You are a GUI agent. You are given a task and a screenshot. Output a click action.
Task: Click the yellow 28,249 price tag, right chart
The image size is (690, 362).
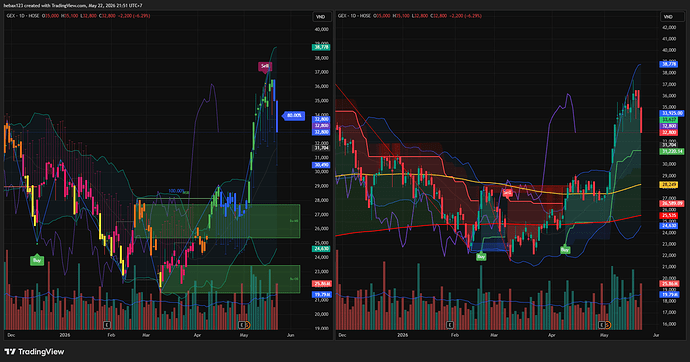click(x=668, y=185)
